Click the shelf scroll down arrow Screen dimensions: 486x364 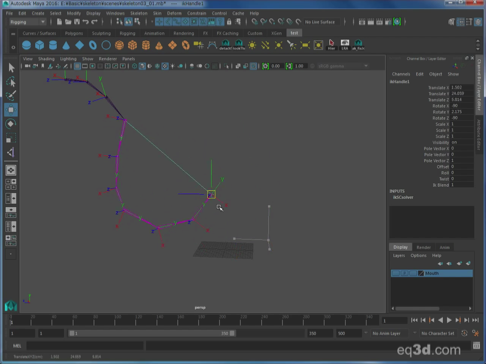478,48
